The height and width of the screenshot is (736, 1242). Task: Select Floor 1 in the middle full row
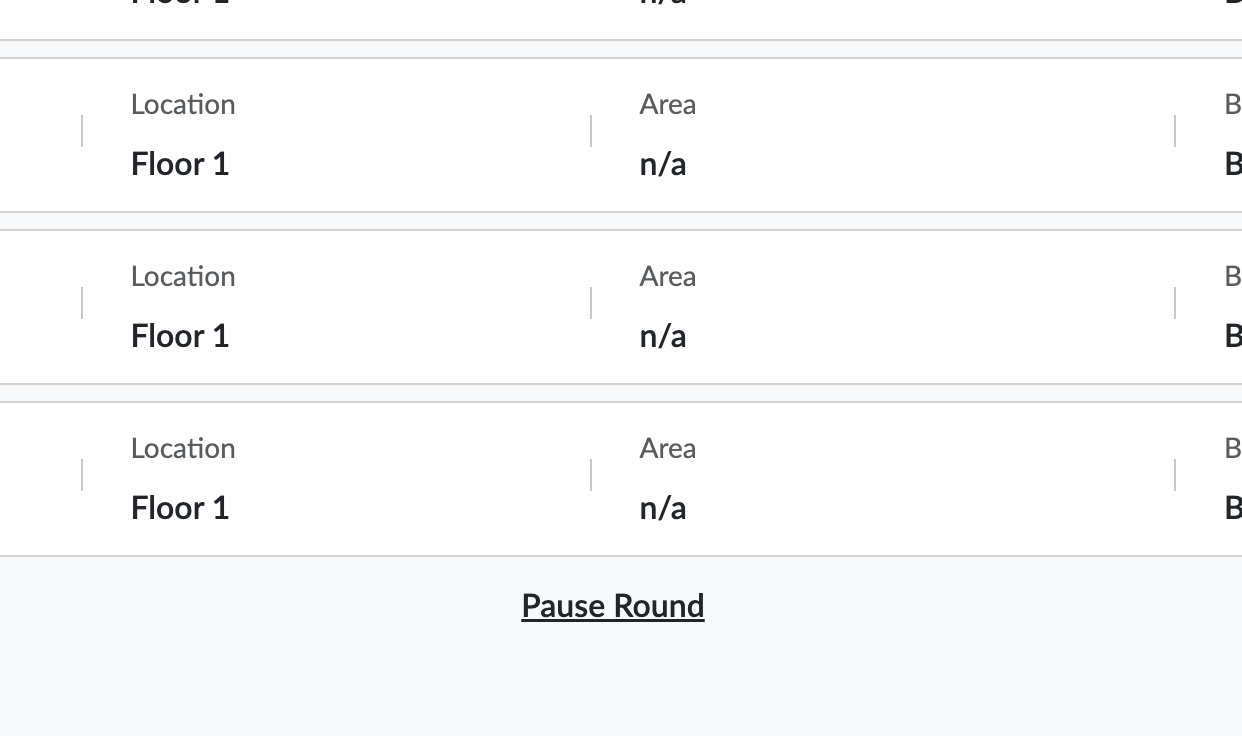[x=180, y=336]
